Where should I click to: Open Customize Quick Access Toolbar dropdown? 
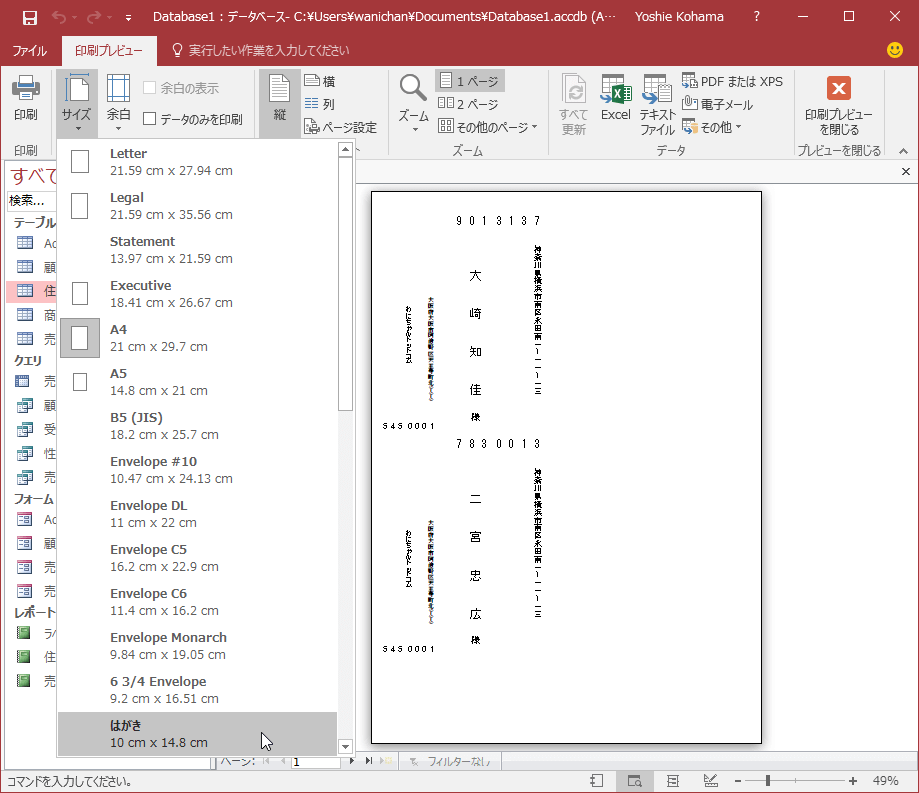[128, 18]
